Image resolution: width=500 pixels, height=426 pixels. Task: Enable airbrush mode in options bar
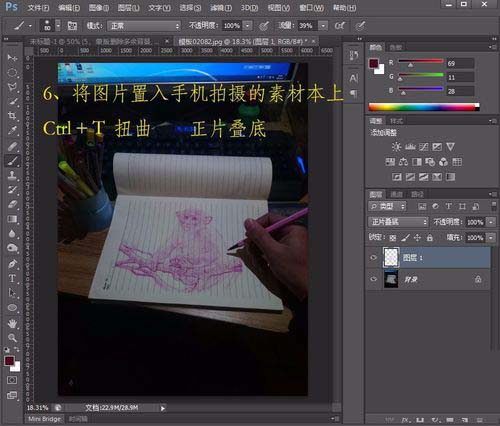(340, 26)
